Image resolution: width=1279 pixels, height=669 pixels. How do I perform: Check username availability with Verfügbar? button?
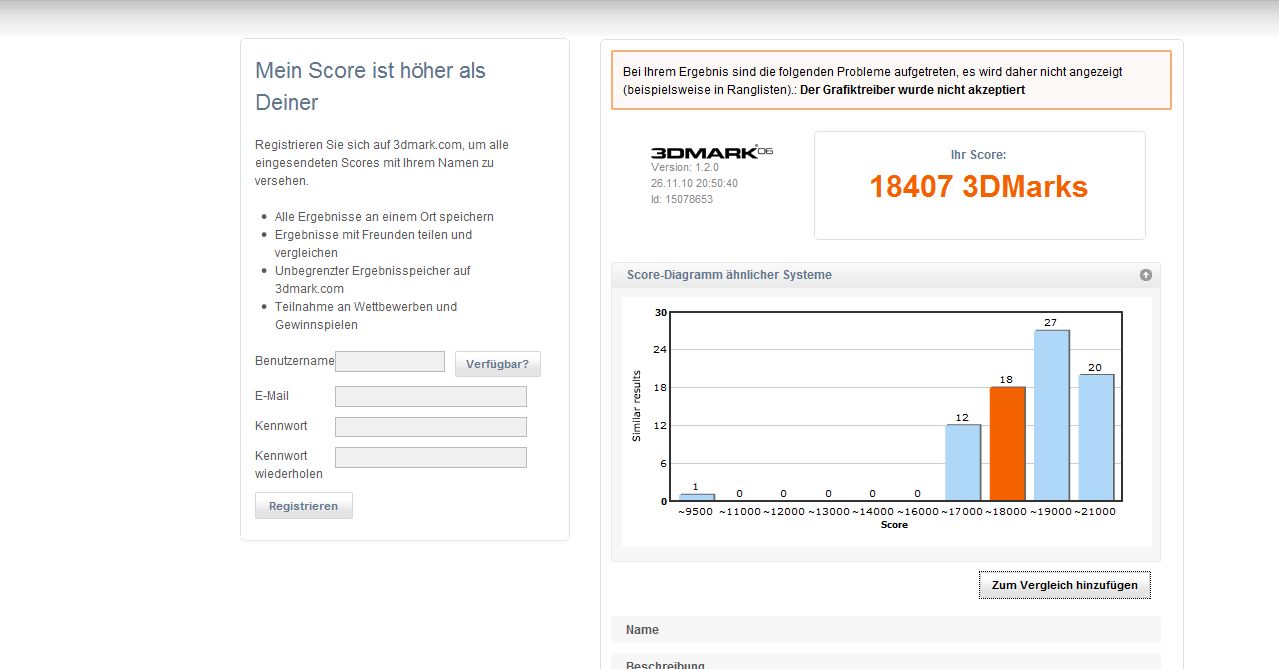(x=497, y=364)
